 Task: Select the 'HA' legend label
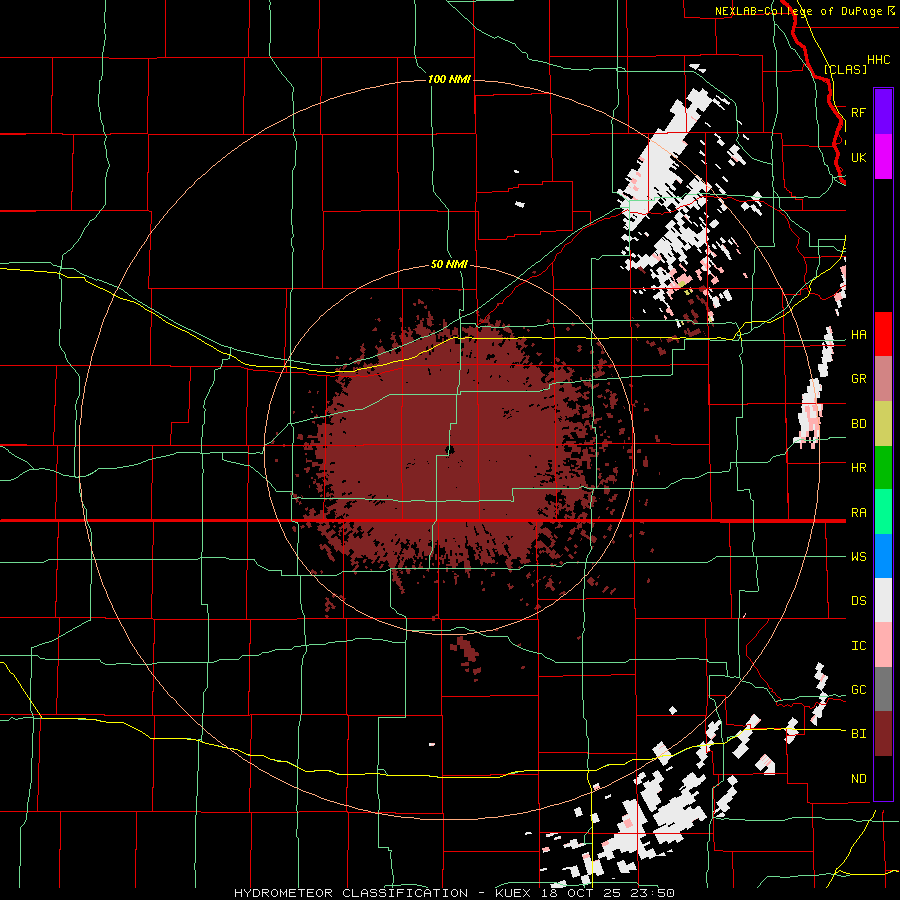point(858,334)
